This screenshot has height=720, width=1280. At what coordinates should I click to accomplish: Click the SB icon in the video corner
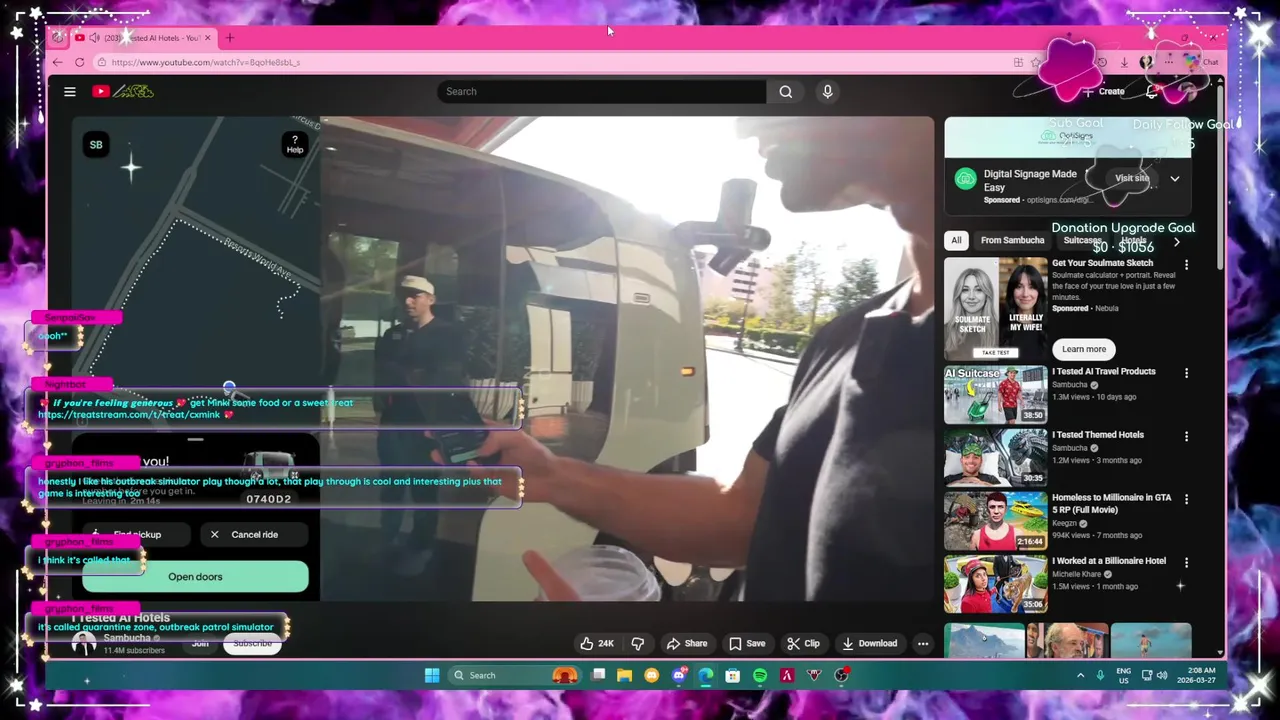96,145
